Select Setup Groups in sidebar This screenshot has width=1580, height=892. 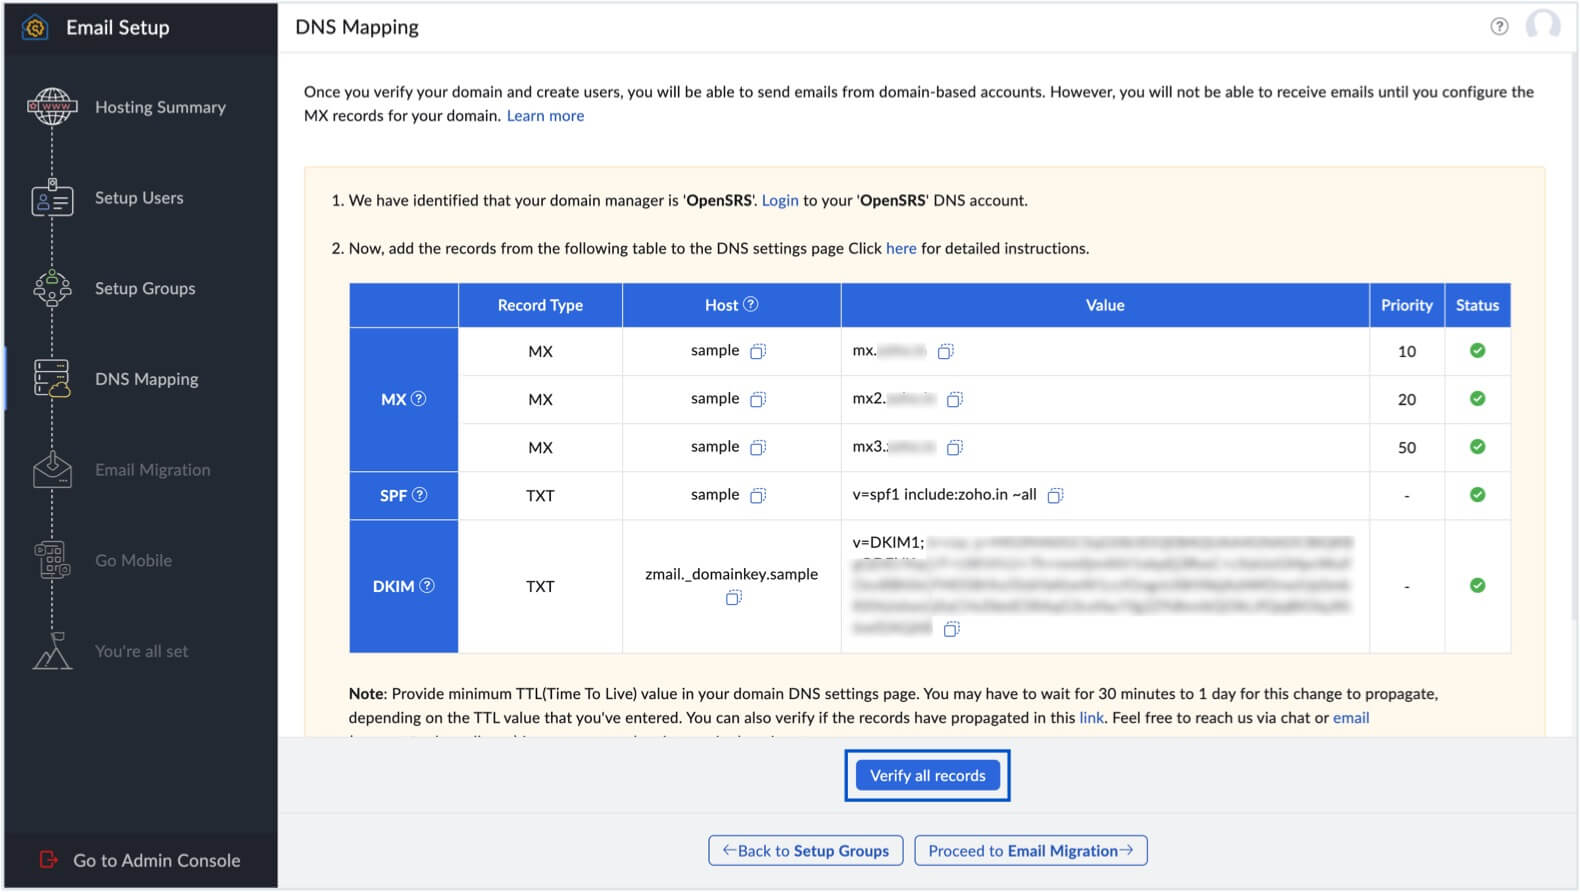pos(145,288)
